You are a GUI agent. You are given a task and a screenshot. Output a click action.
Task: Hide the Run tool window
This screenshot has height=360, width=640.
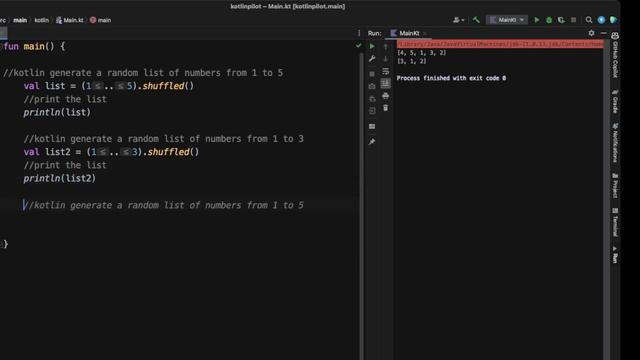[604, 33]
